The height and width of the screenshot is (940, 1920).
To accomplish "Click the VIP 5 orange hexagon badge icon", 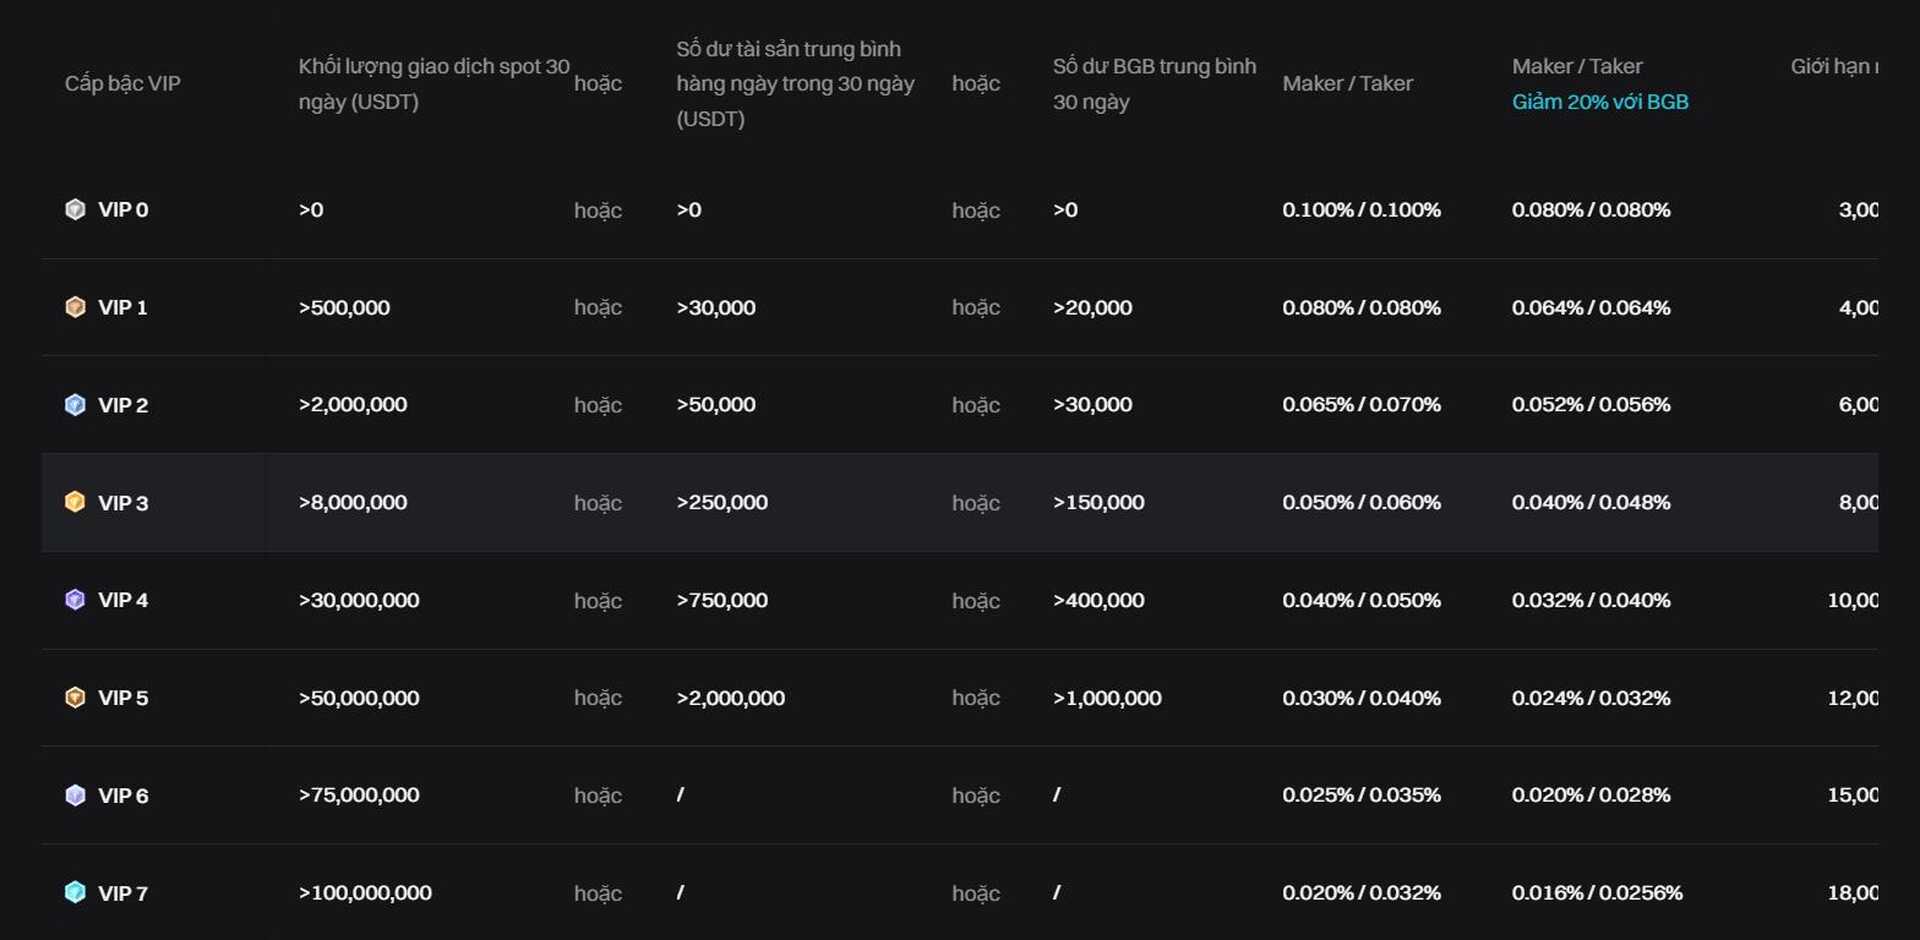I will (x=75, y=698).
